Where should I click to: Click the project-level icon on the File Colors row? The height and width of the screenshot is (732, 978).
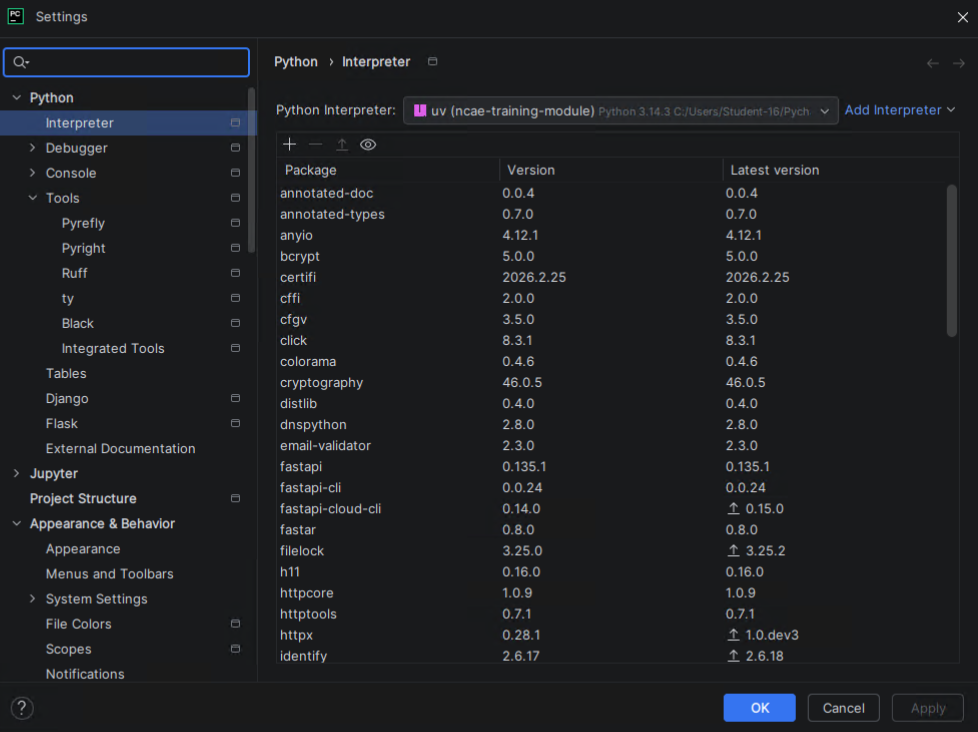(235, 624)
